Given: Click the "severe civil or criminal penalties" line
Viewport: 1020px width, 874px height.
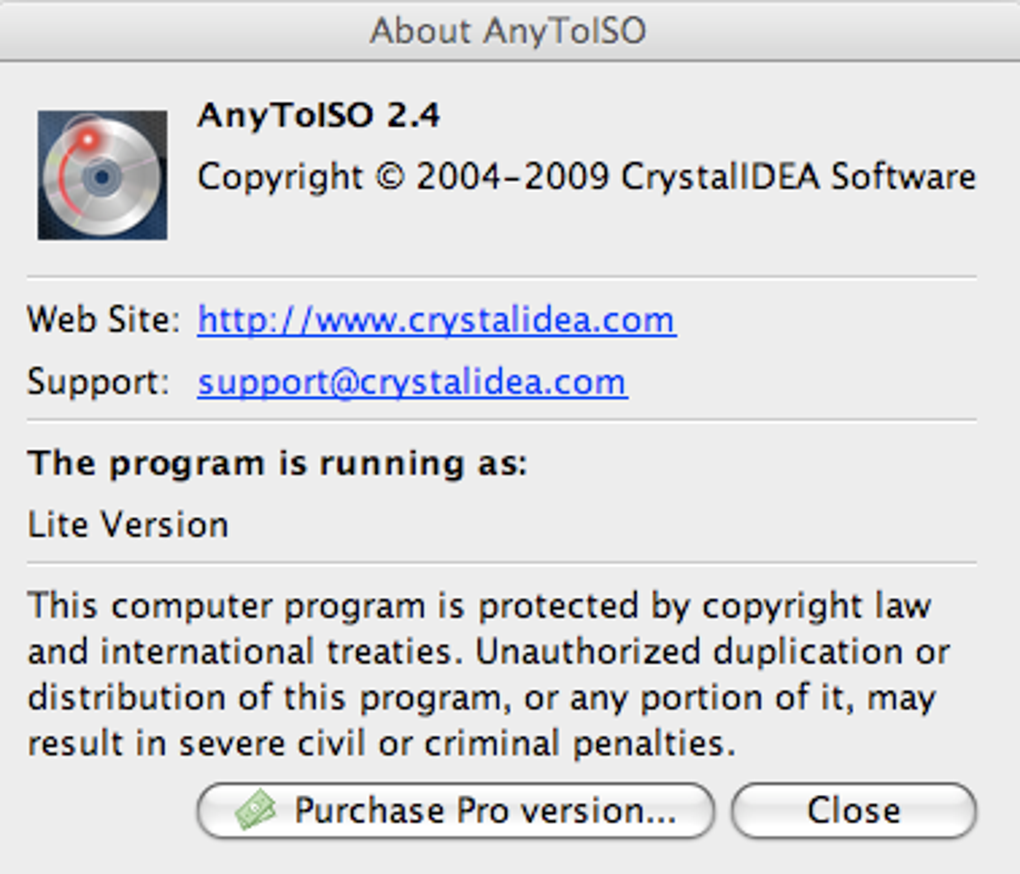Looking at the screenshot, I should pos(381,743).
